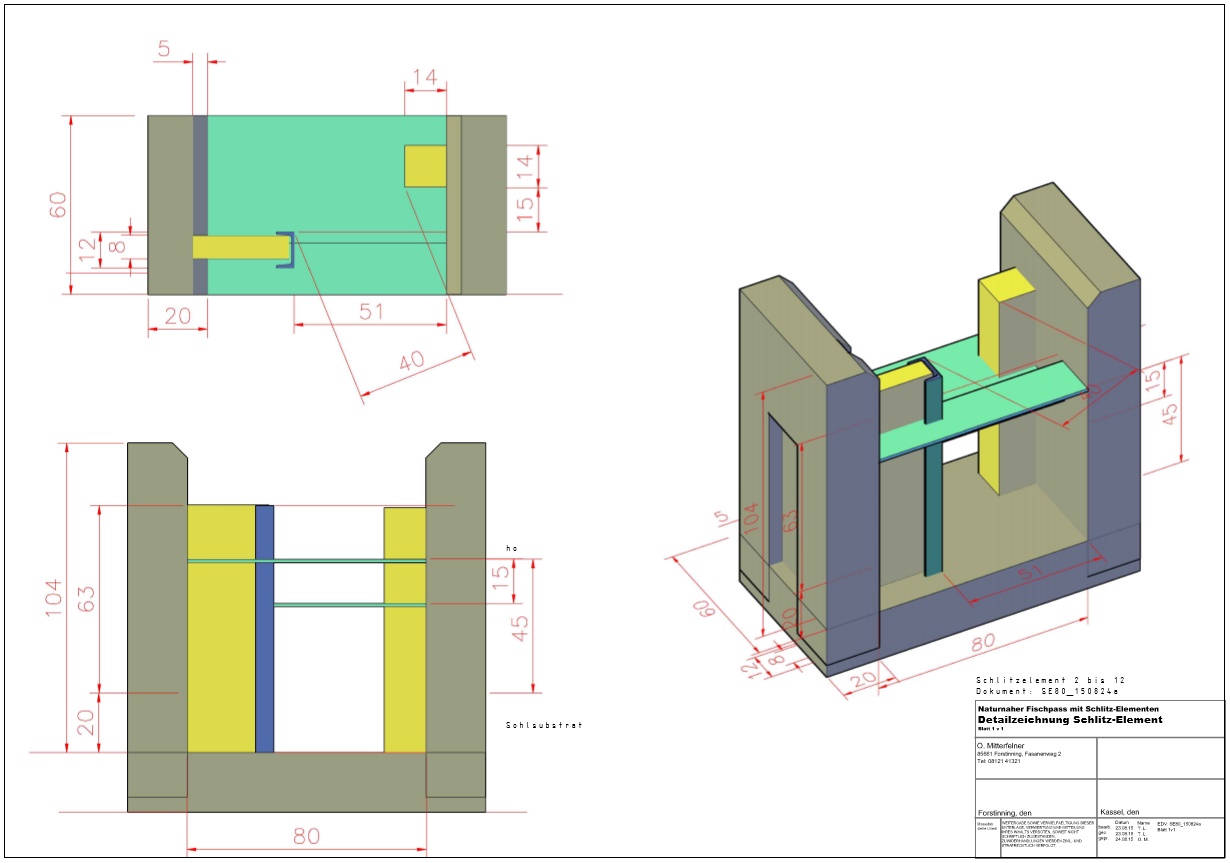Click the "Detailzeichnung Schlitz-Element" title text
This screenshot has height=863, width=1230.
[1069, 720]
